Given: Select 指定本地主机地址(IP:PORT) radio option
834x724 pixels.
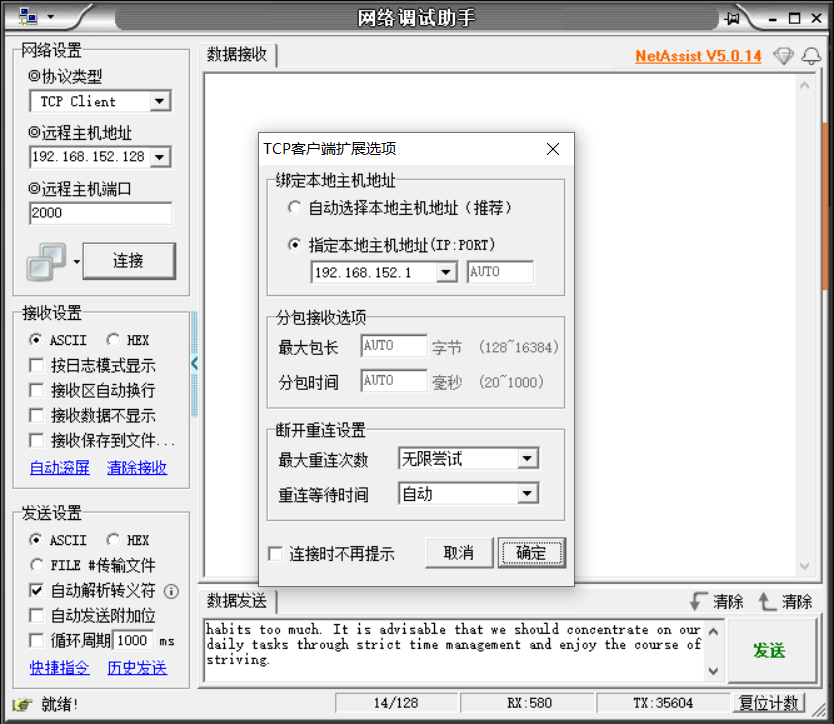Looking at the screenshot, I should [294, 245].
